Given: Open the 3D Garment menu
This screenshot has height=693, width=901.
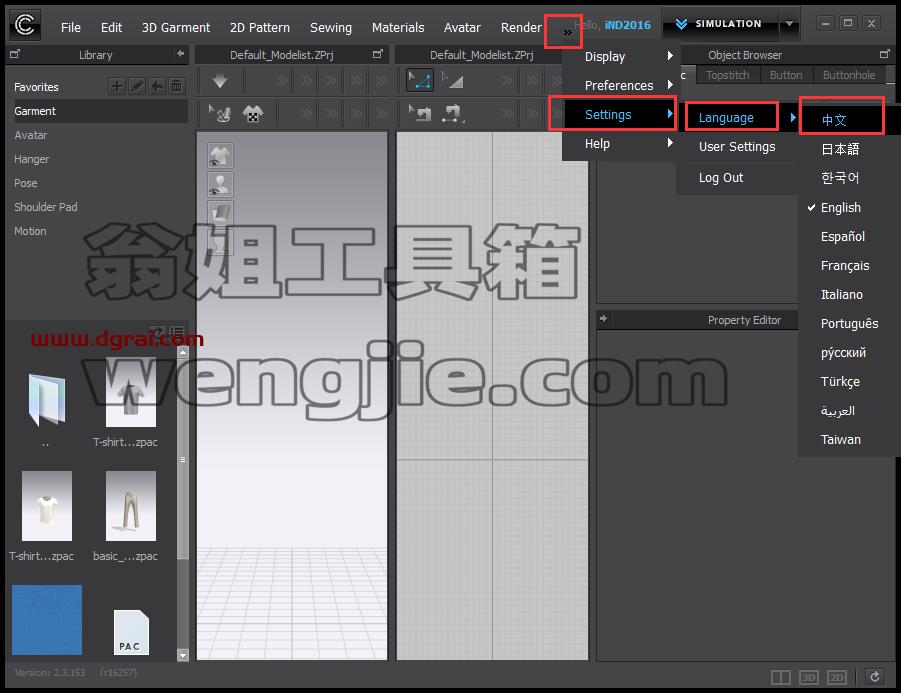Looking at the screenshot, I should click(176, 28).
